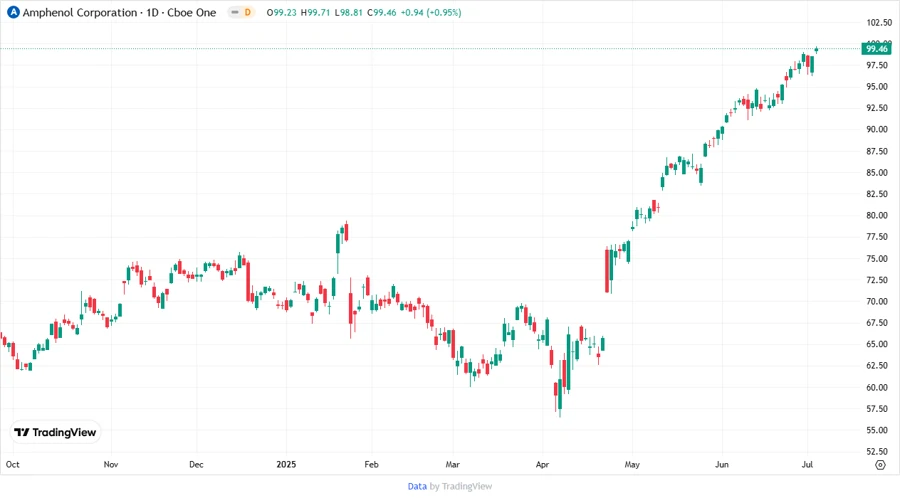Click the close value C99.46
This screenshot has height=498, width=900.
pyautogui.click(x=381, y=12)
